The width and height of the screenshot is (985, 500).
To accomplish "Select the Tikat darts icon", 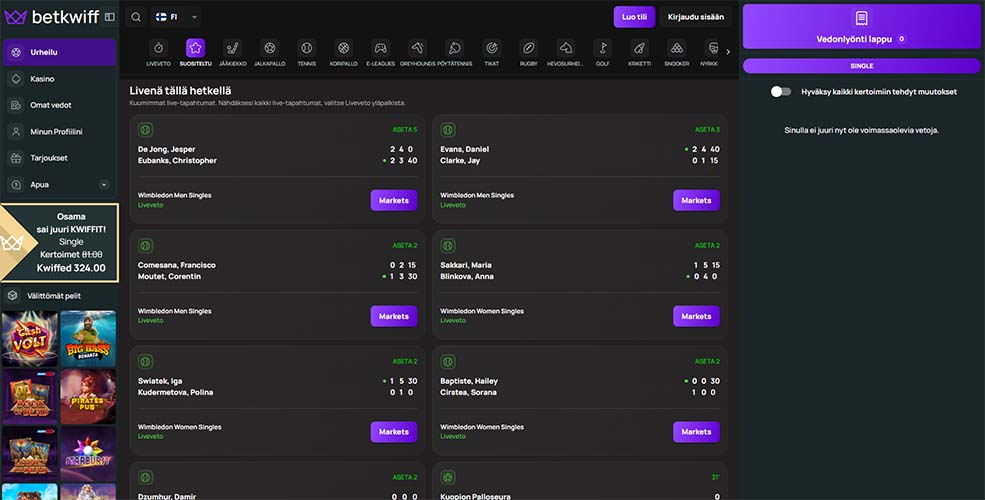I will pos(492,48).
